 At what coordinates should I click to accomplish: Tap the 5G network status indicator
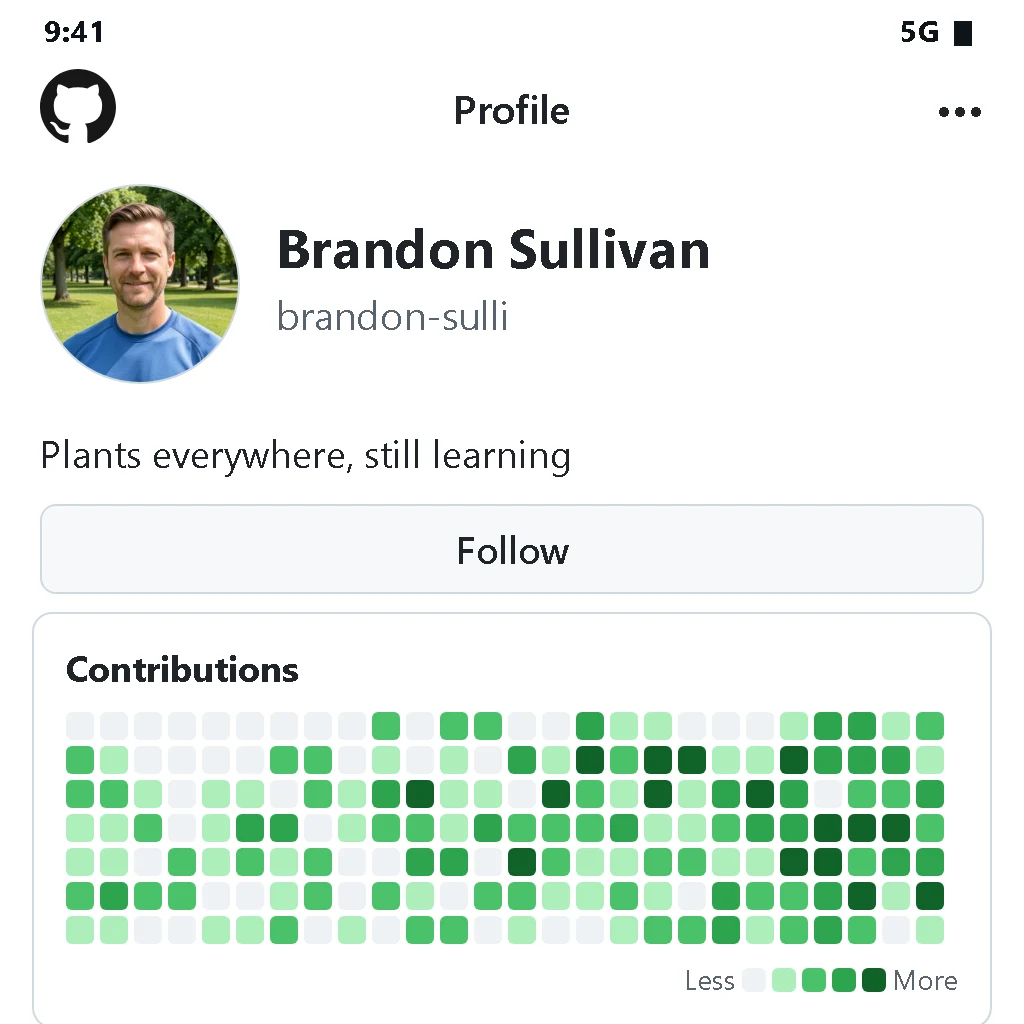(919, 32)
